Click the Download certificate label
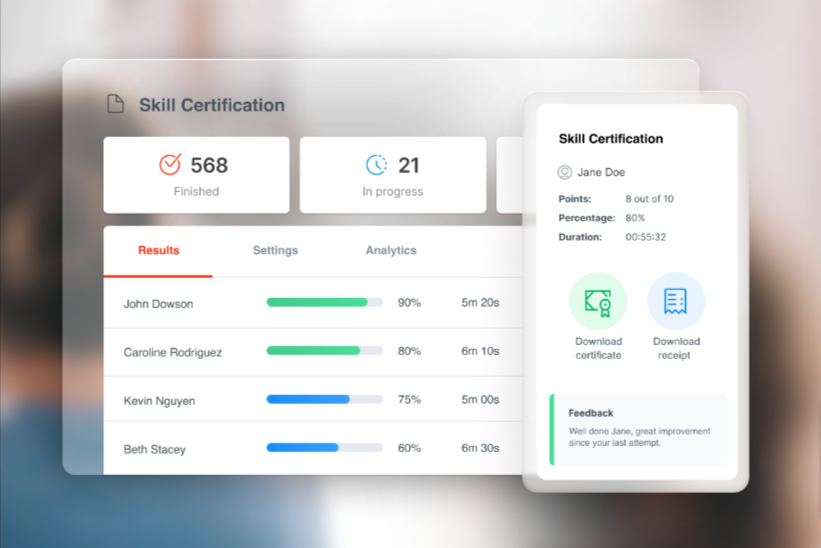Image resolution: width=821 pixels, height=548 pixels. (598, 348)
